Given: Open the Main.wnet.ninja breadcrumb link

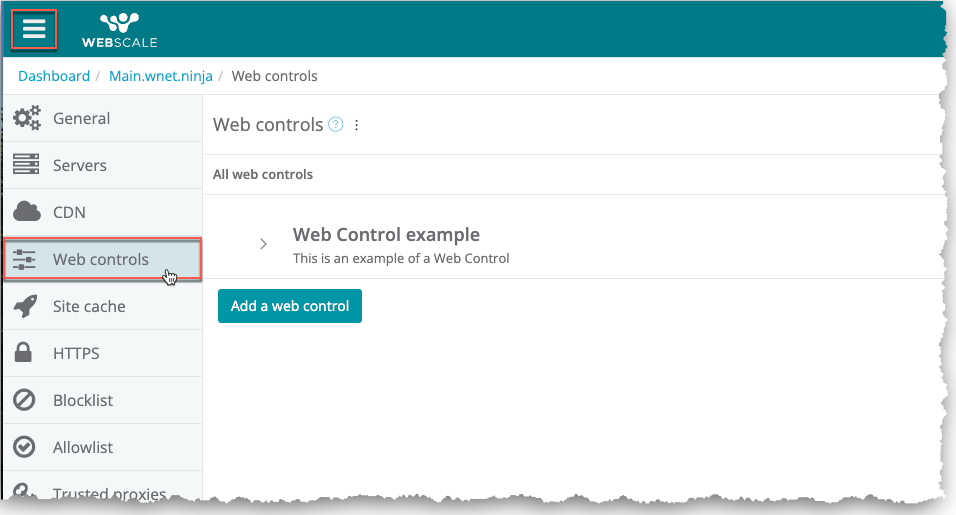Looking at the screenshot, I should 161,76.
